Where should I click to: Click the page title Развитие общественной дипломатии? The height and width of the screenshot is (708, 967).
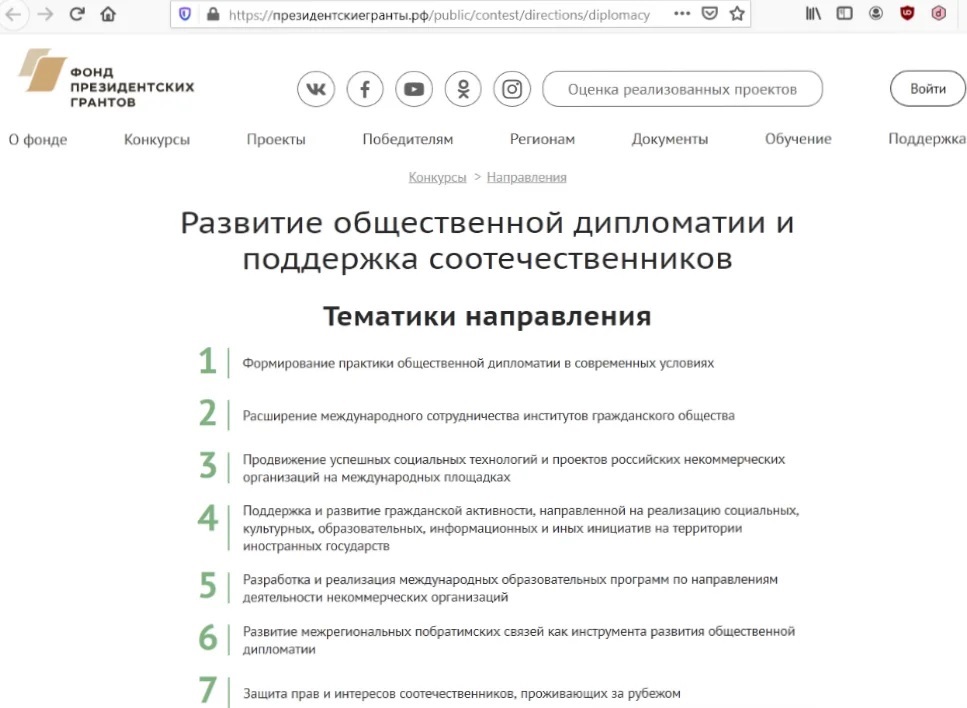point(487,241)
